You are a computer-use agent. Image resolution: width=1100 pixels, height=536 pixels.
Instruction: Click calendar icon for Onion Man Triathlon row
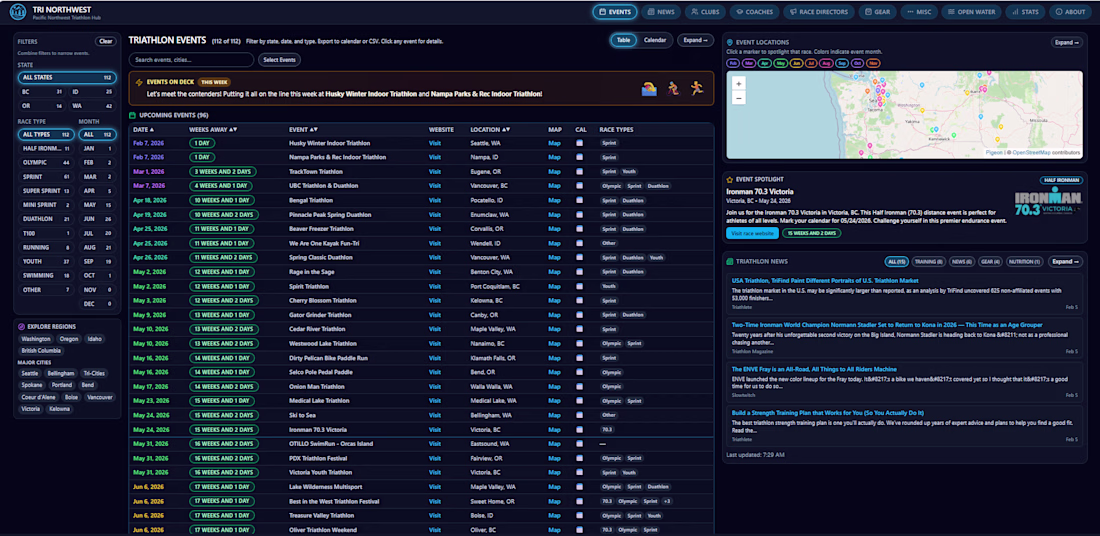tap(579, 387)
